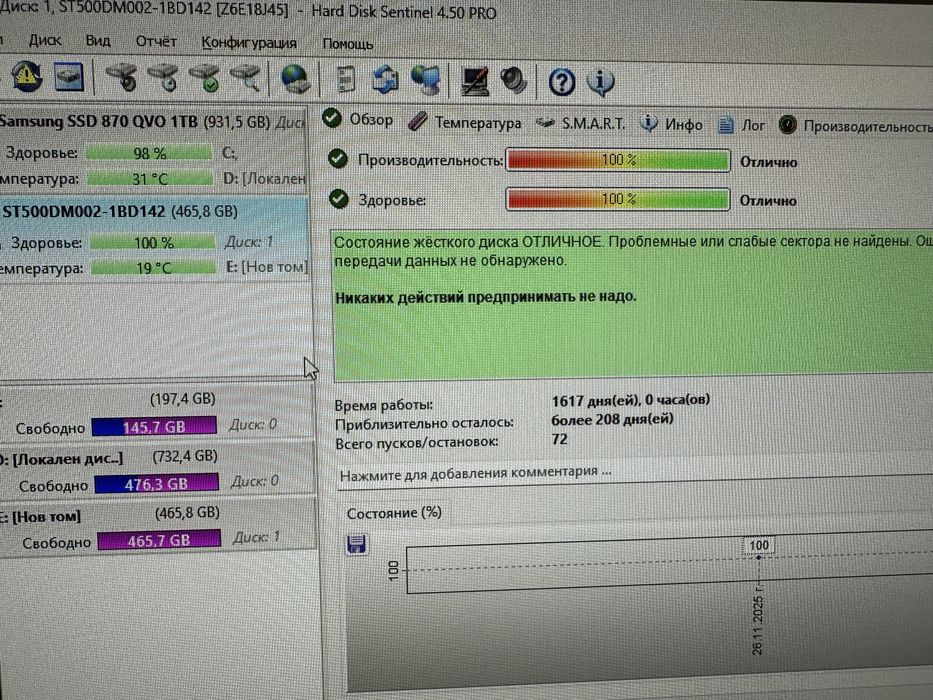Click the Samsung SSD temperature bar 31 °C

(149, 179)
